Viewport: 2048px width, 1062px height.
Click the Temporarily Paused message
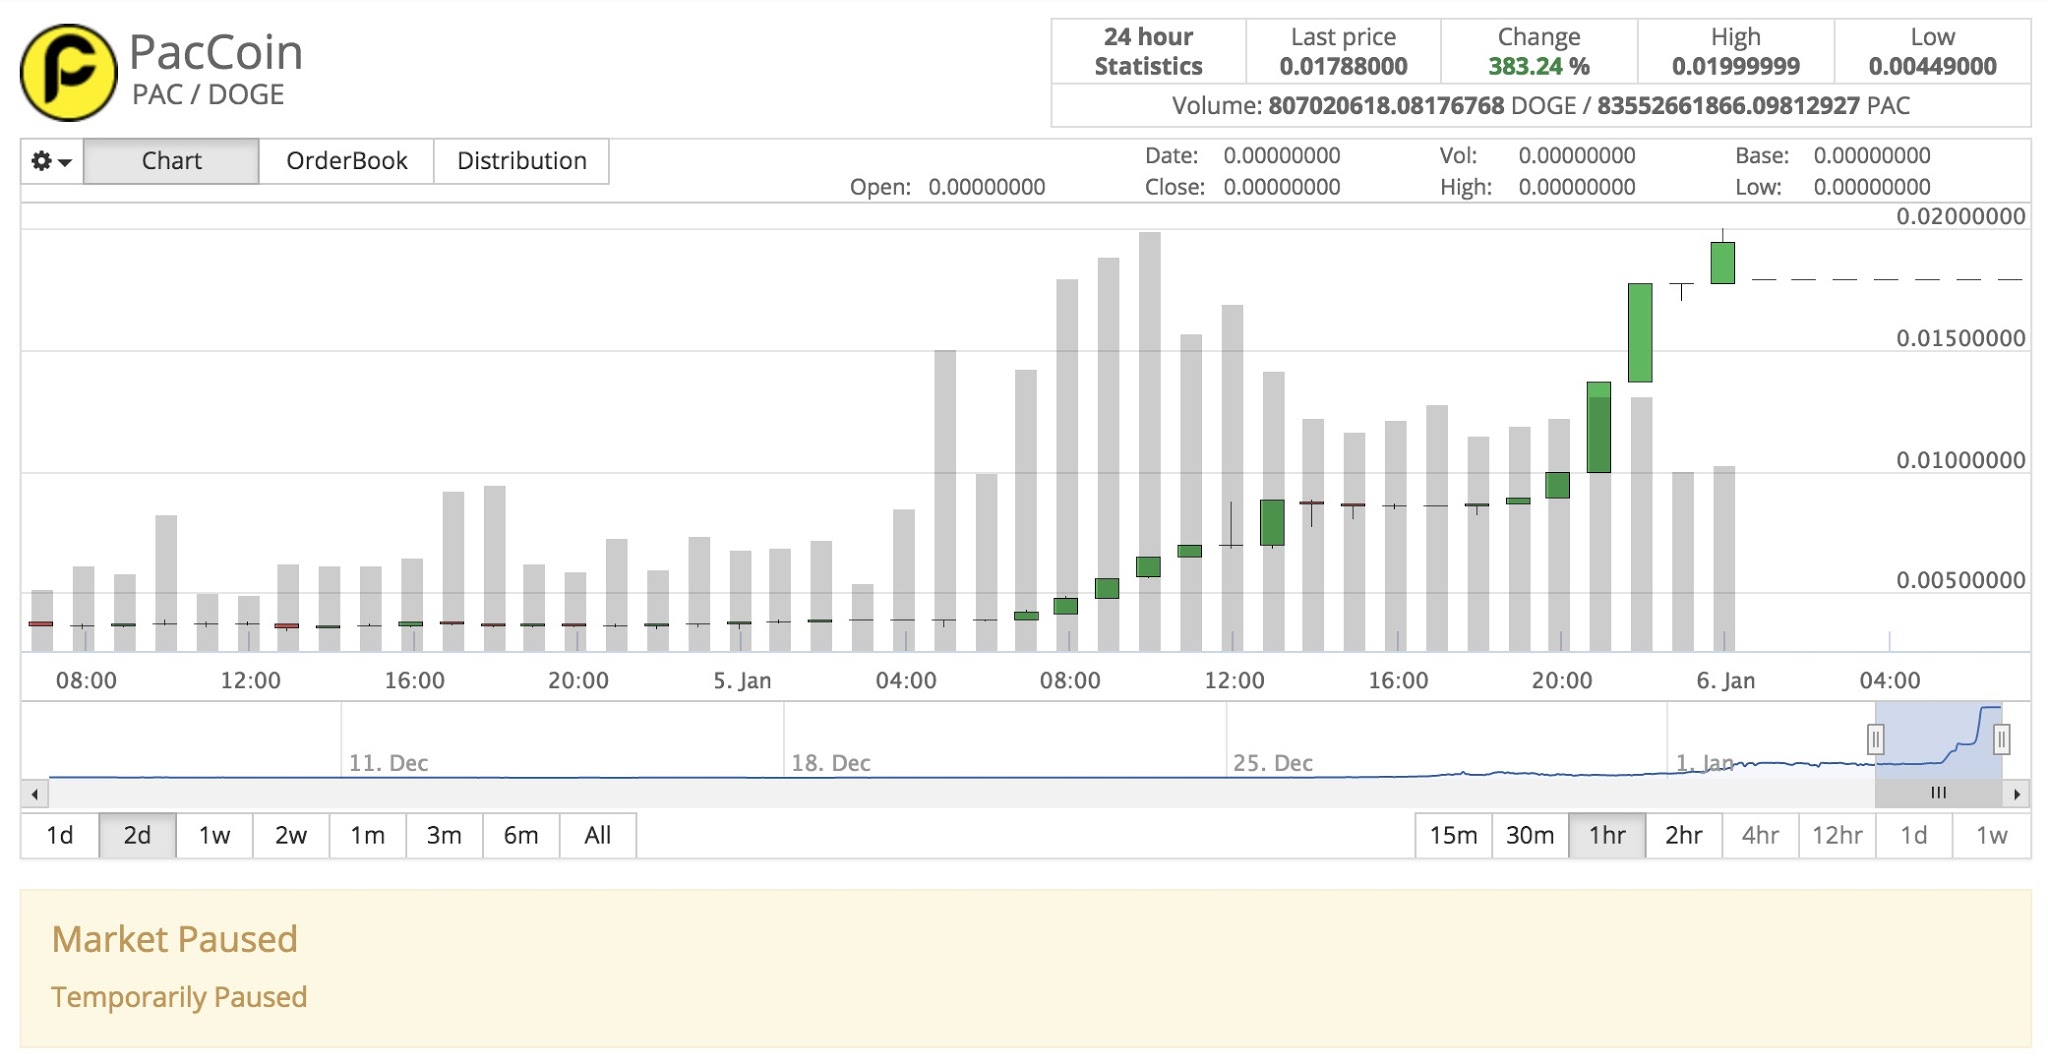click(179, 997)
